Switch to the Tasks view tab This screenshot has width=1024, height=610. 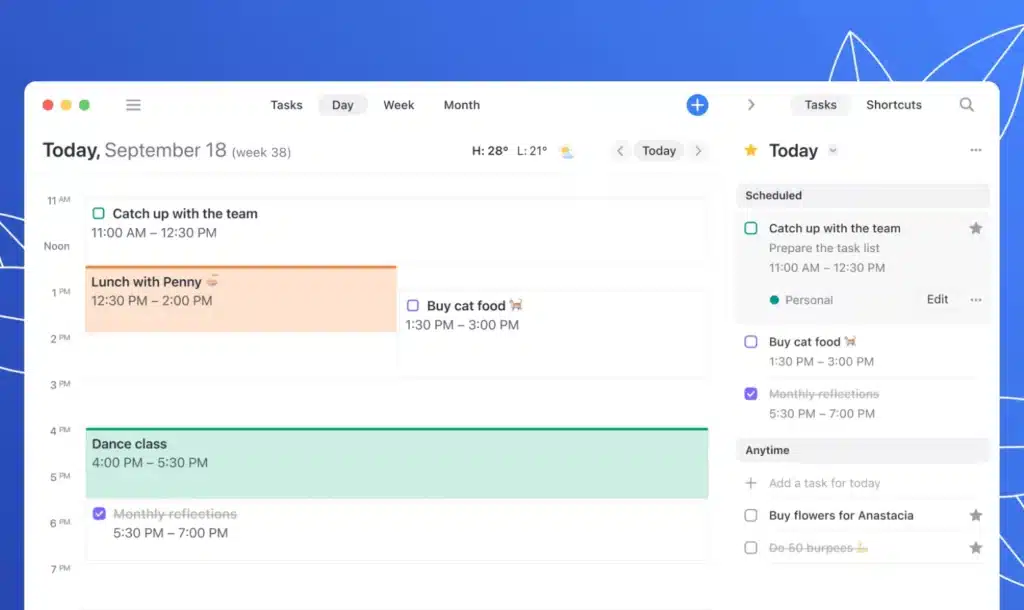coord(287,105)
